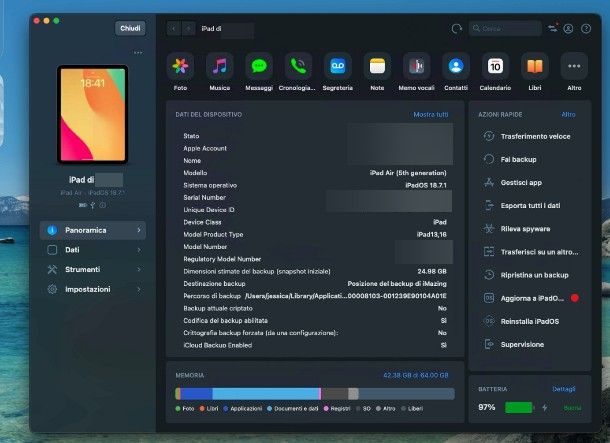Click the Chiudi button

[x=130, y=29]
